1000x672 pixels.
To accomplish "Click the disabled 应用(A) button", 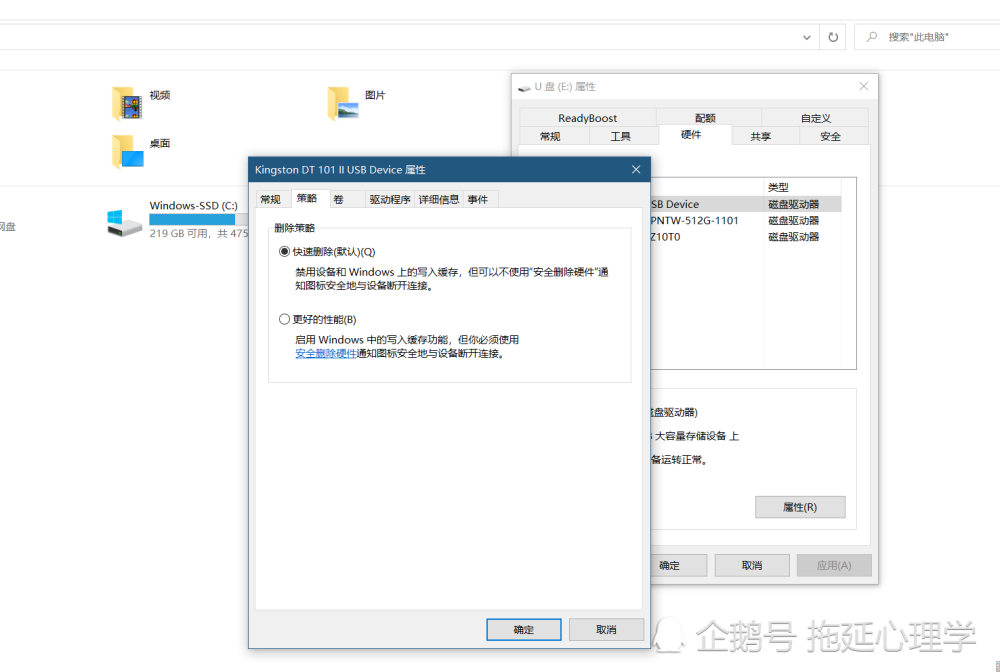I will pyautogui.click(x=834, y=565).
